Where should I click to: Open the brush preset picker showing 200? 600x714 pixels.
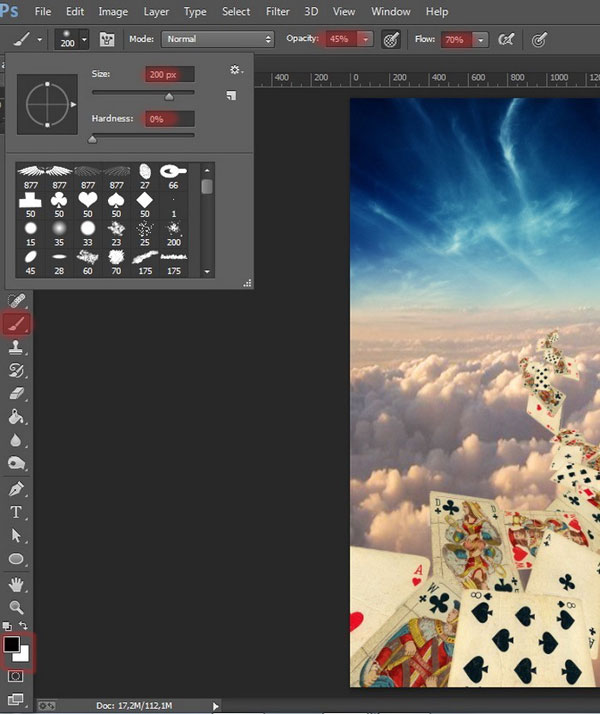(71, 39)
